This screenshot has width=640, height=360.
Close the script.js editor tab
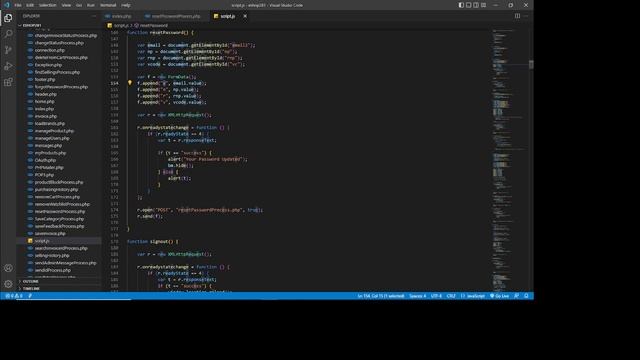pos(245,16)
